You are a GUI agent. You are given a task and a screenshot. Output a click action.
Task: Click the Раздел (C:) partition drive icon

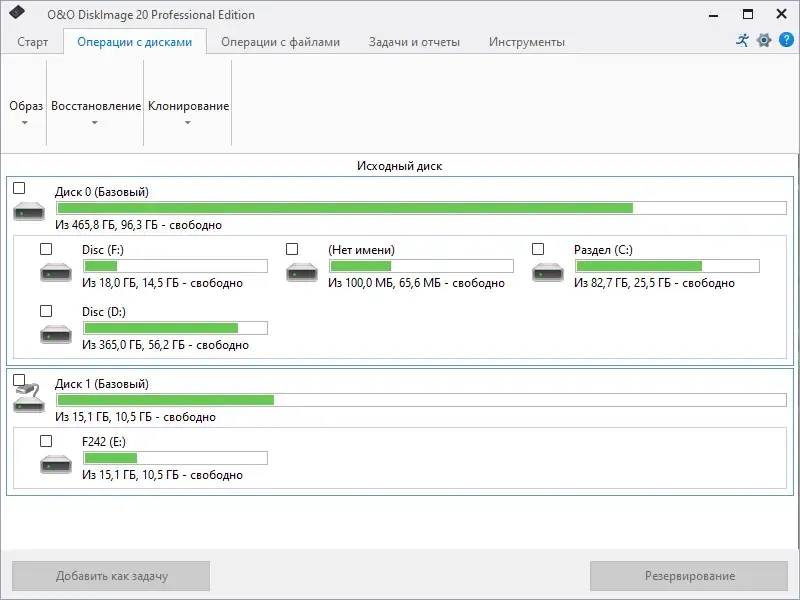(x=548, y=272)
